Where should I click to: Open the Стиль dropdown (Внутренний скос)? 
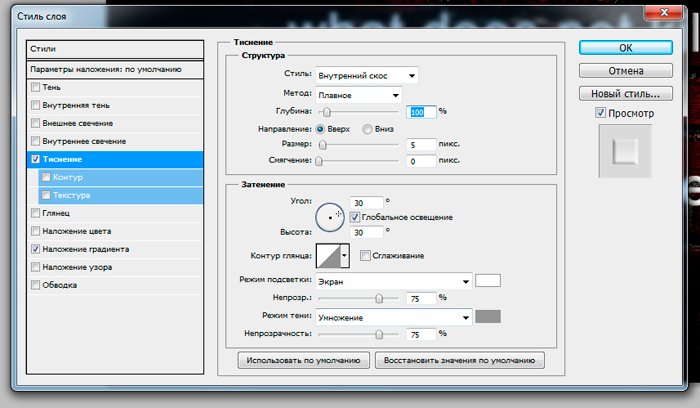pos(366,76)
